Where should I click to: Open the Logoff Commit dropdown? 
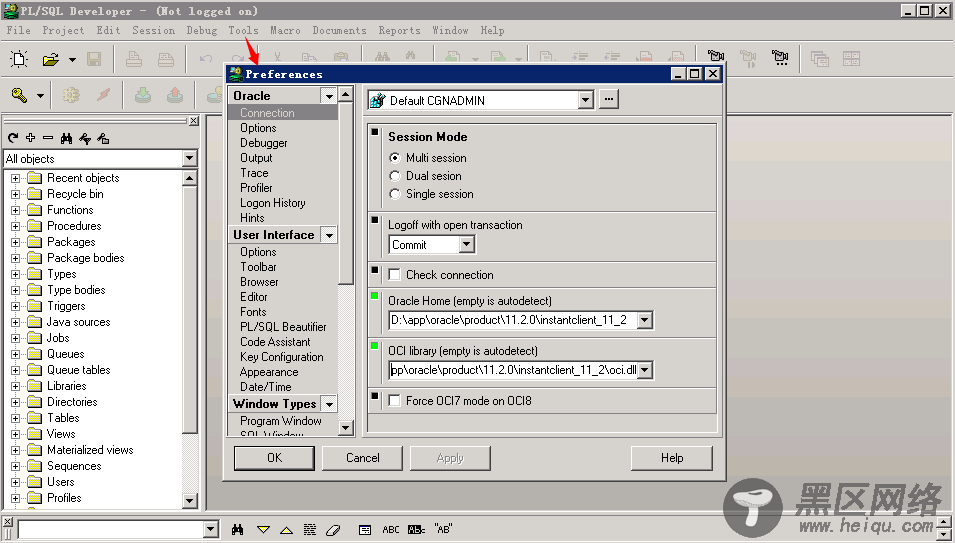point(467,245)
